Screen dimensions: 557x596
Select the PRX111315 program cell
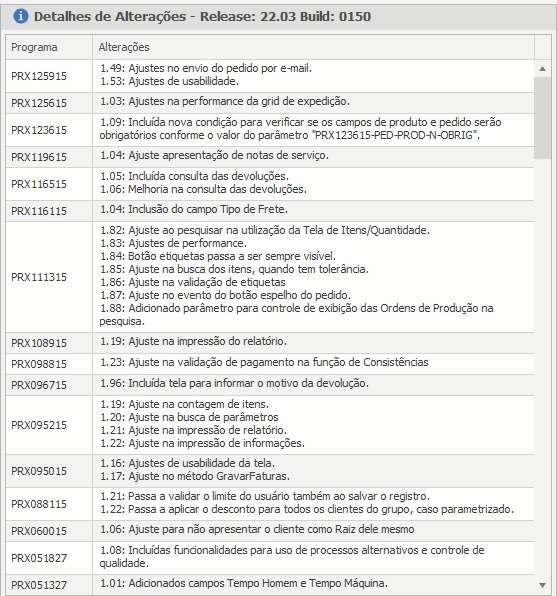coord(49,277)
